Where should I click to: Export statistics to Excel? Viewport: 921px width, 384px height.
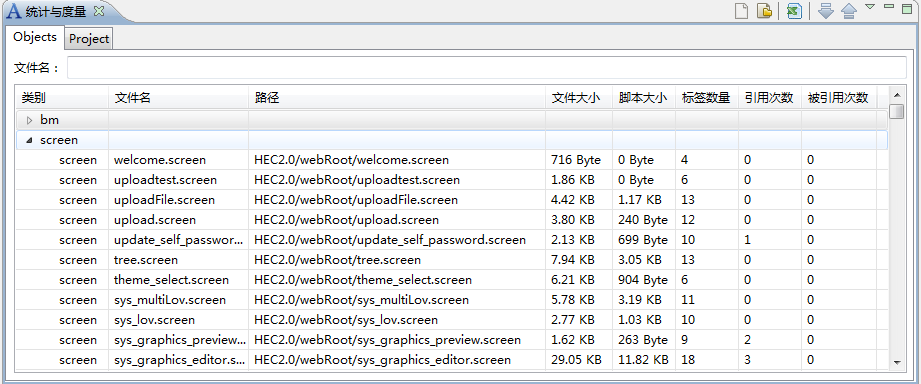tap(794, 11)
